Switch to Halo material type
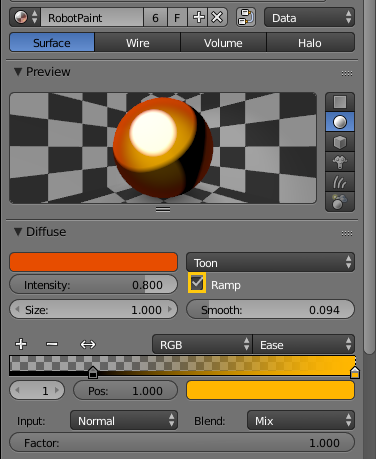Viewport: 376px width, 459px height. (310, 42)
